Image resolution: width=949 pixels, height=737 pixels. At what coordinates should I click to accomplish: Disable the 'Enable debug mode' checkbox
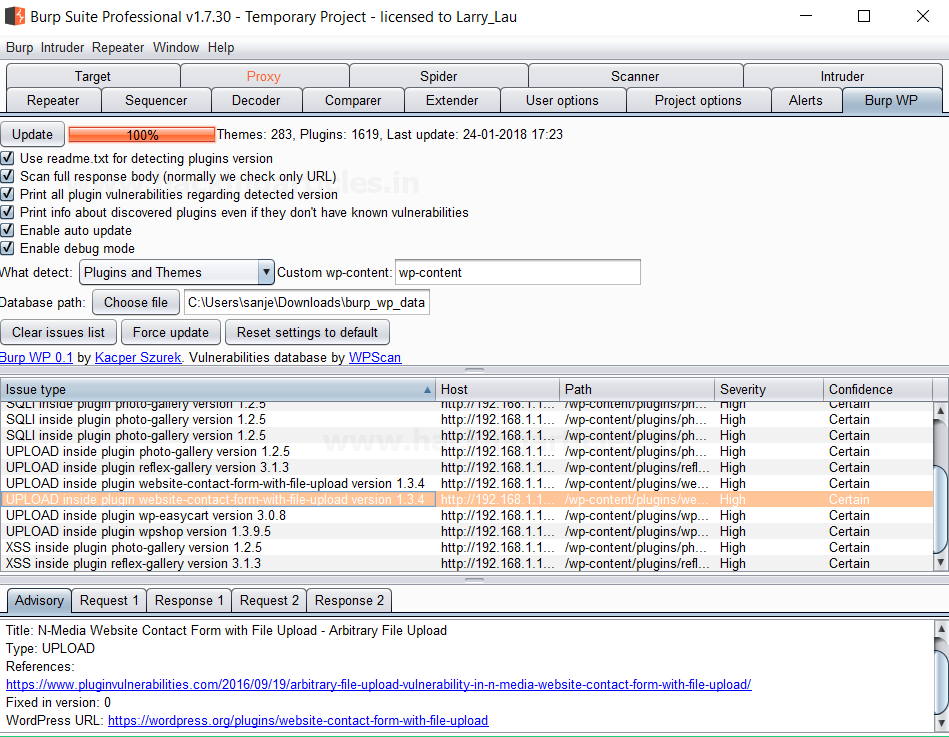coord(7,248)
